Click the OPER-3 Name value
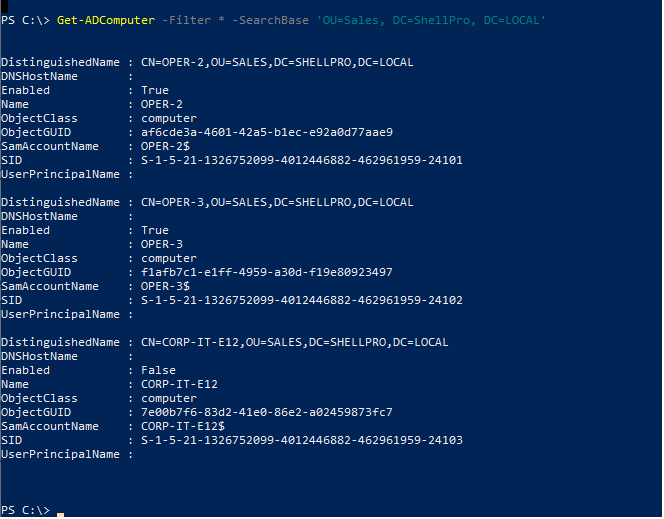Image resolution: width=664 pixels, height=519 pixels. click(162, 244)
